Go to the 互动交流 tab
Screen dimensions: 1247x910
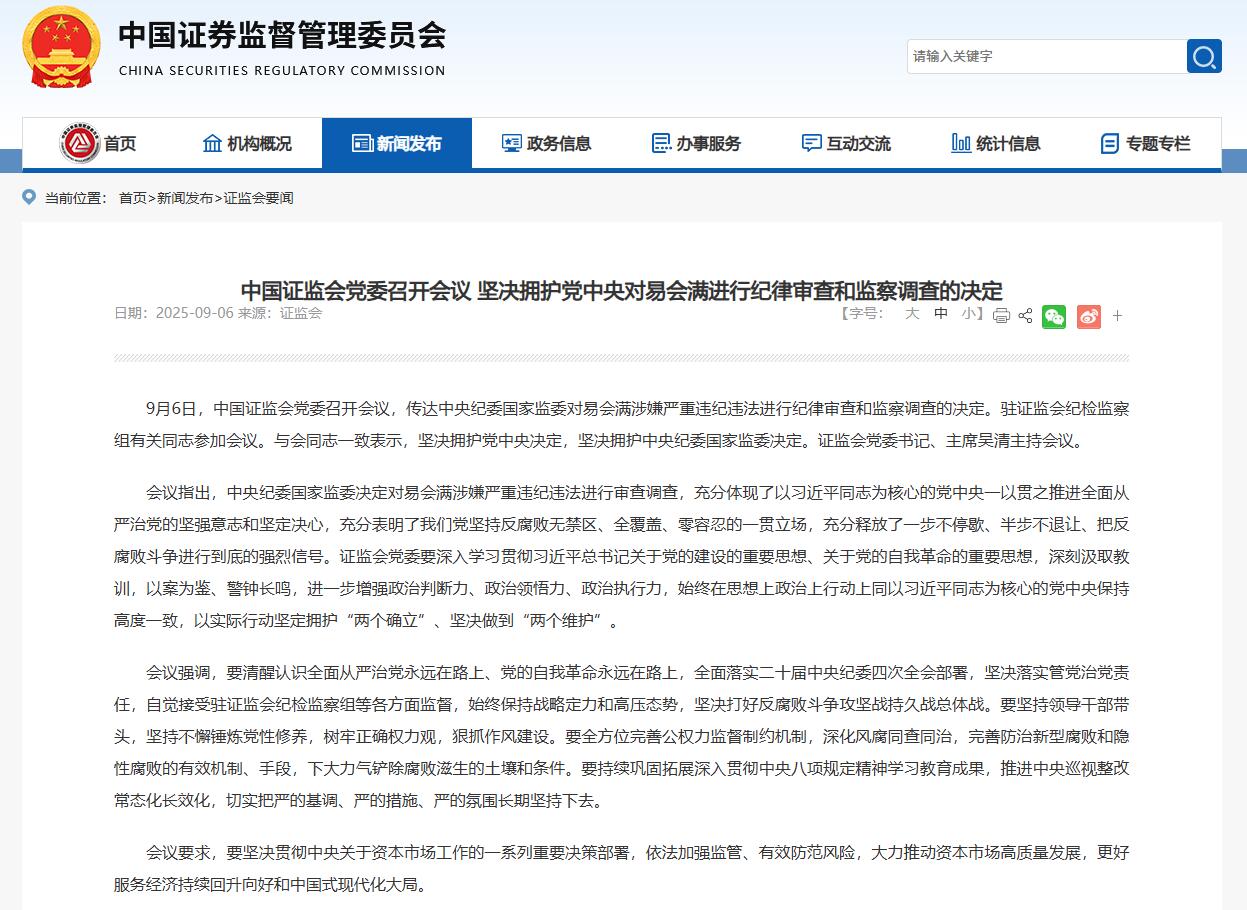pos(846,143)
